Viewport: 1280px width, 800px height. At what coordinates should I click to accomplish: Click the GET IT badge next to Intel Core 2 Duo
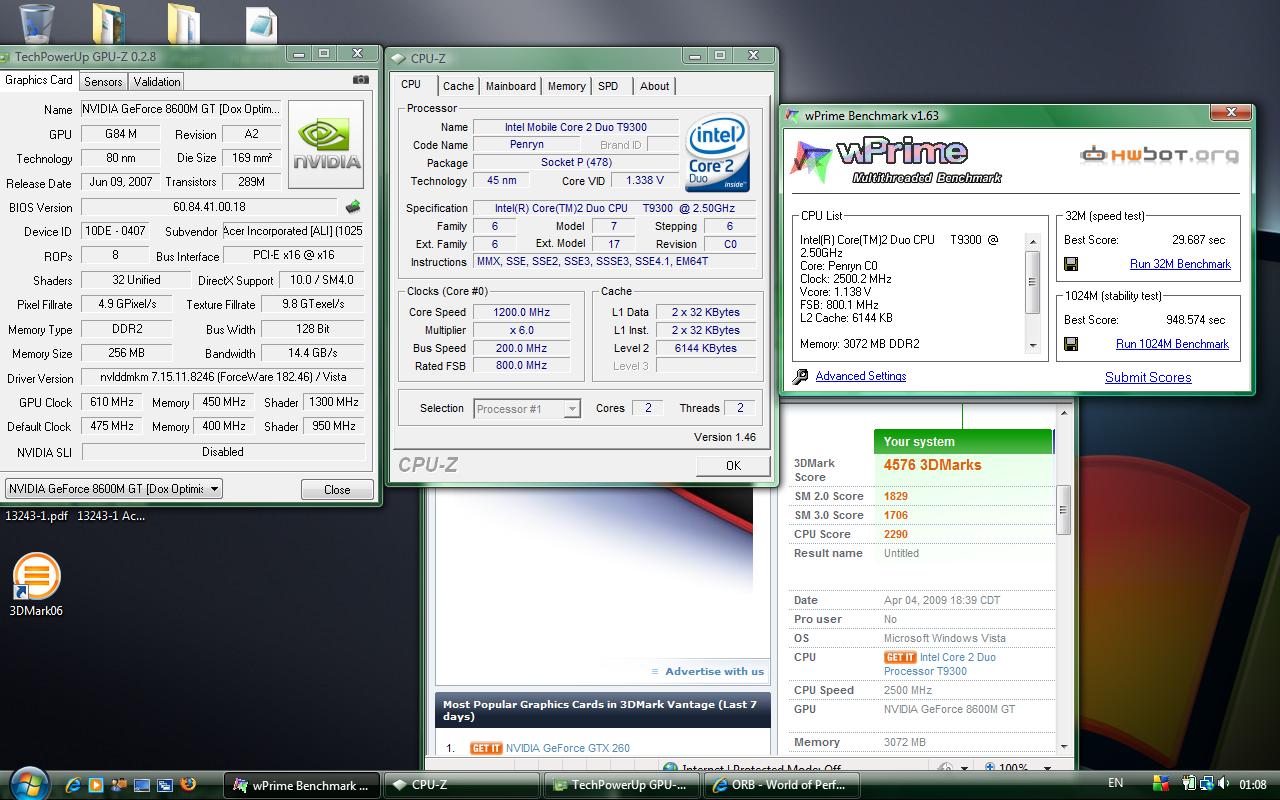click(900, 657)
